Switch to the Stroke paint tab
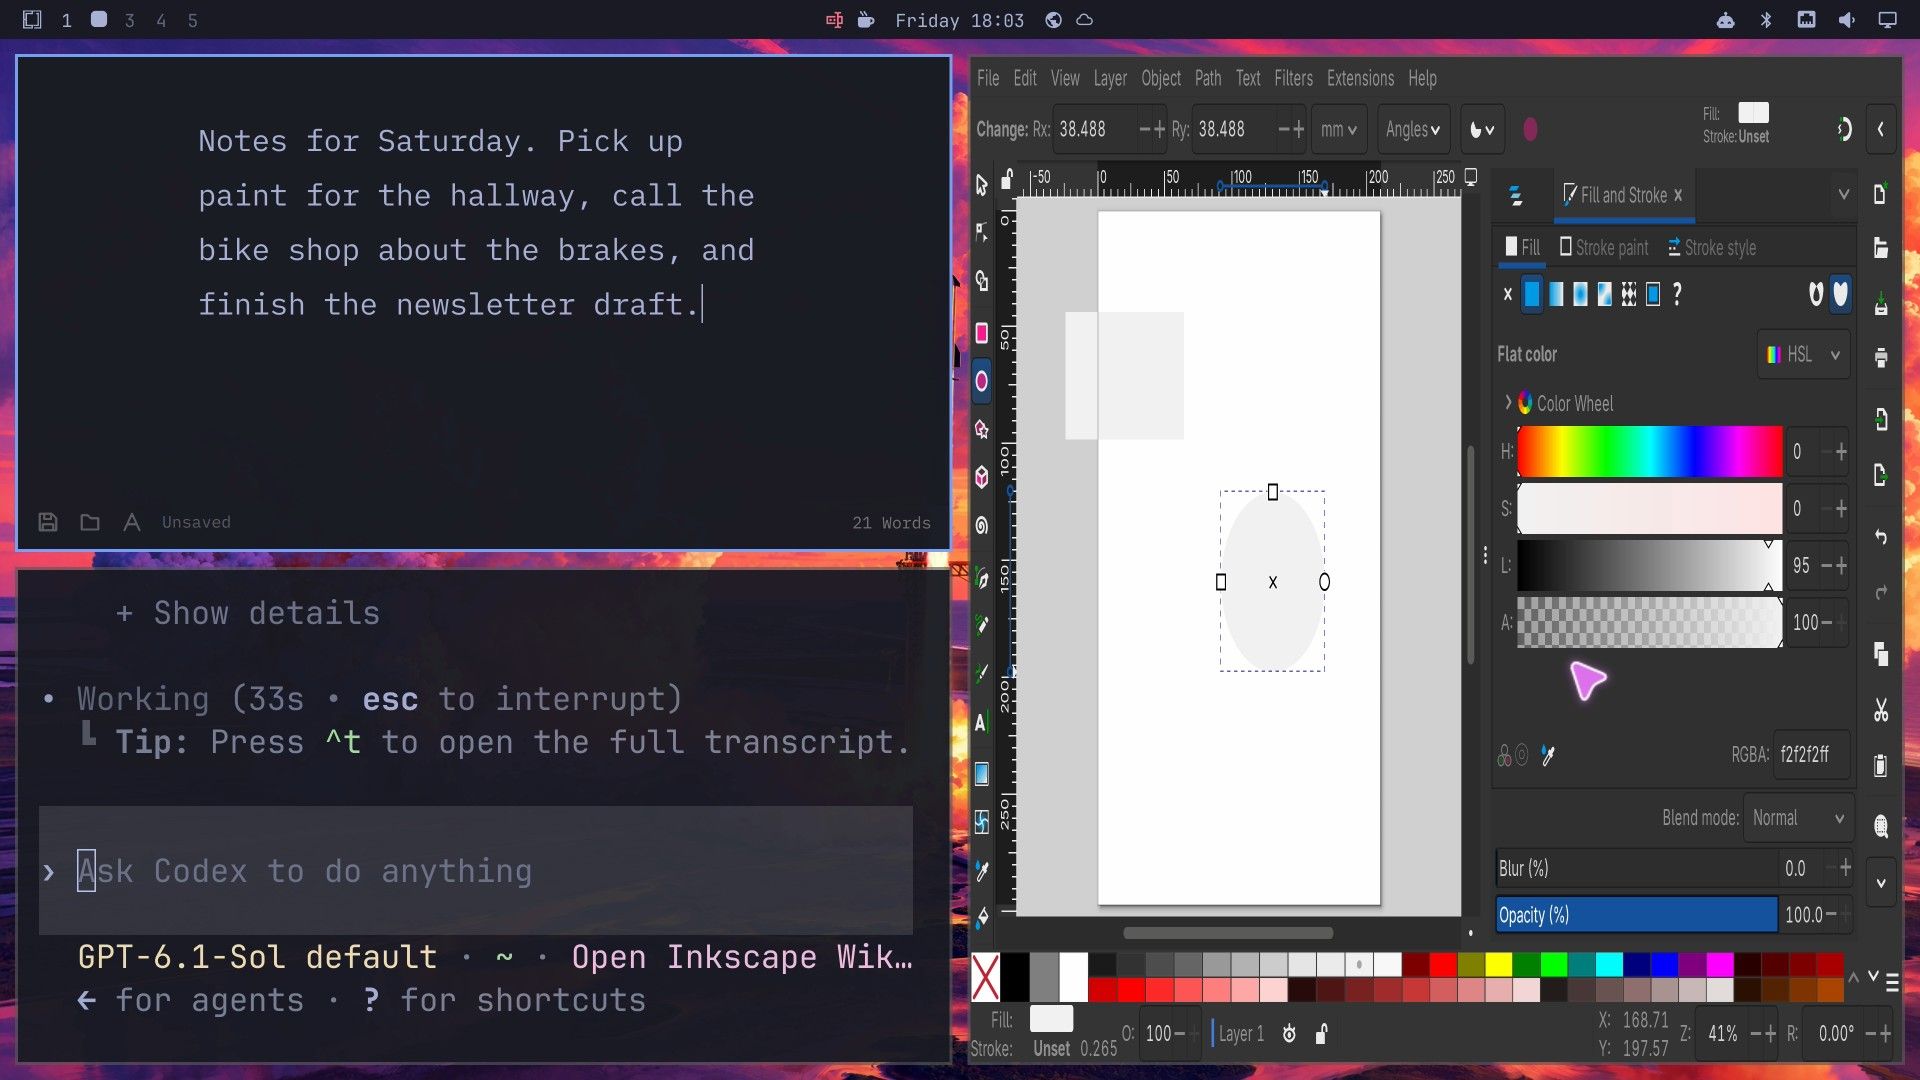Screen dimensions: 1920x1080 tap(1604, 247)
